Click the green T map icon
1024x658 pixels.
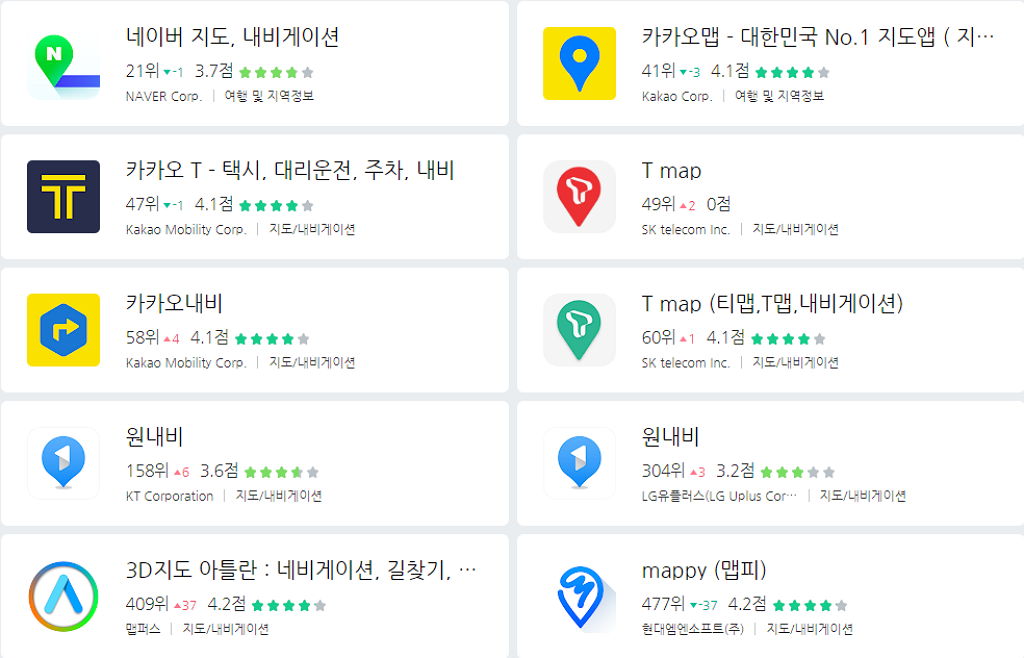(x=579, y=330)
